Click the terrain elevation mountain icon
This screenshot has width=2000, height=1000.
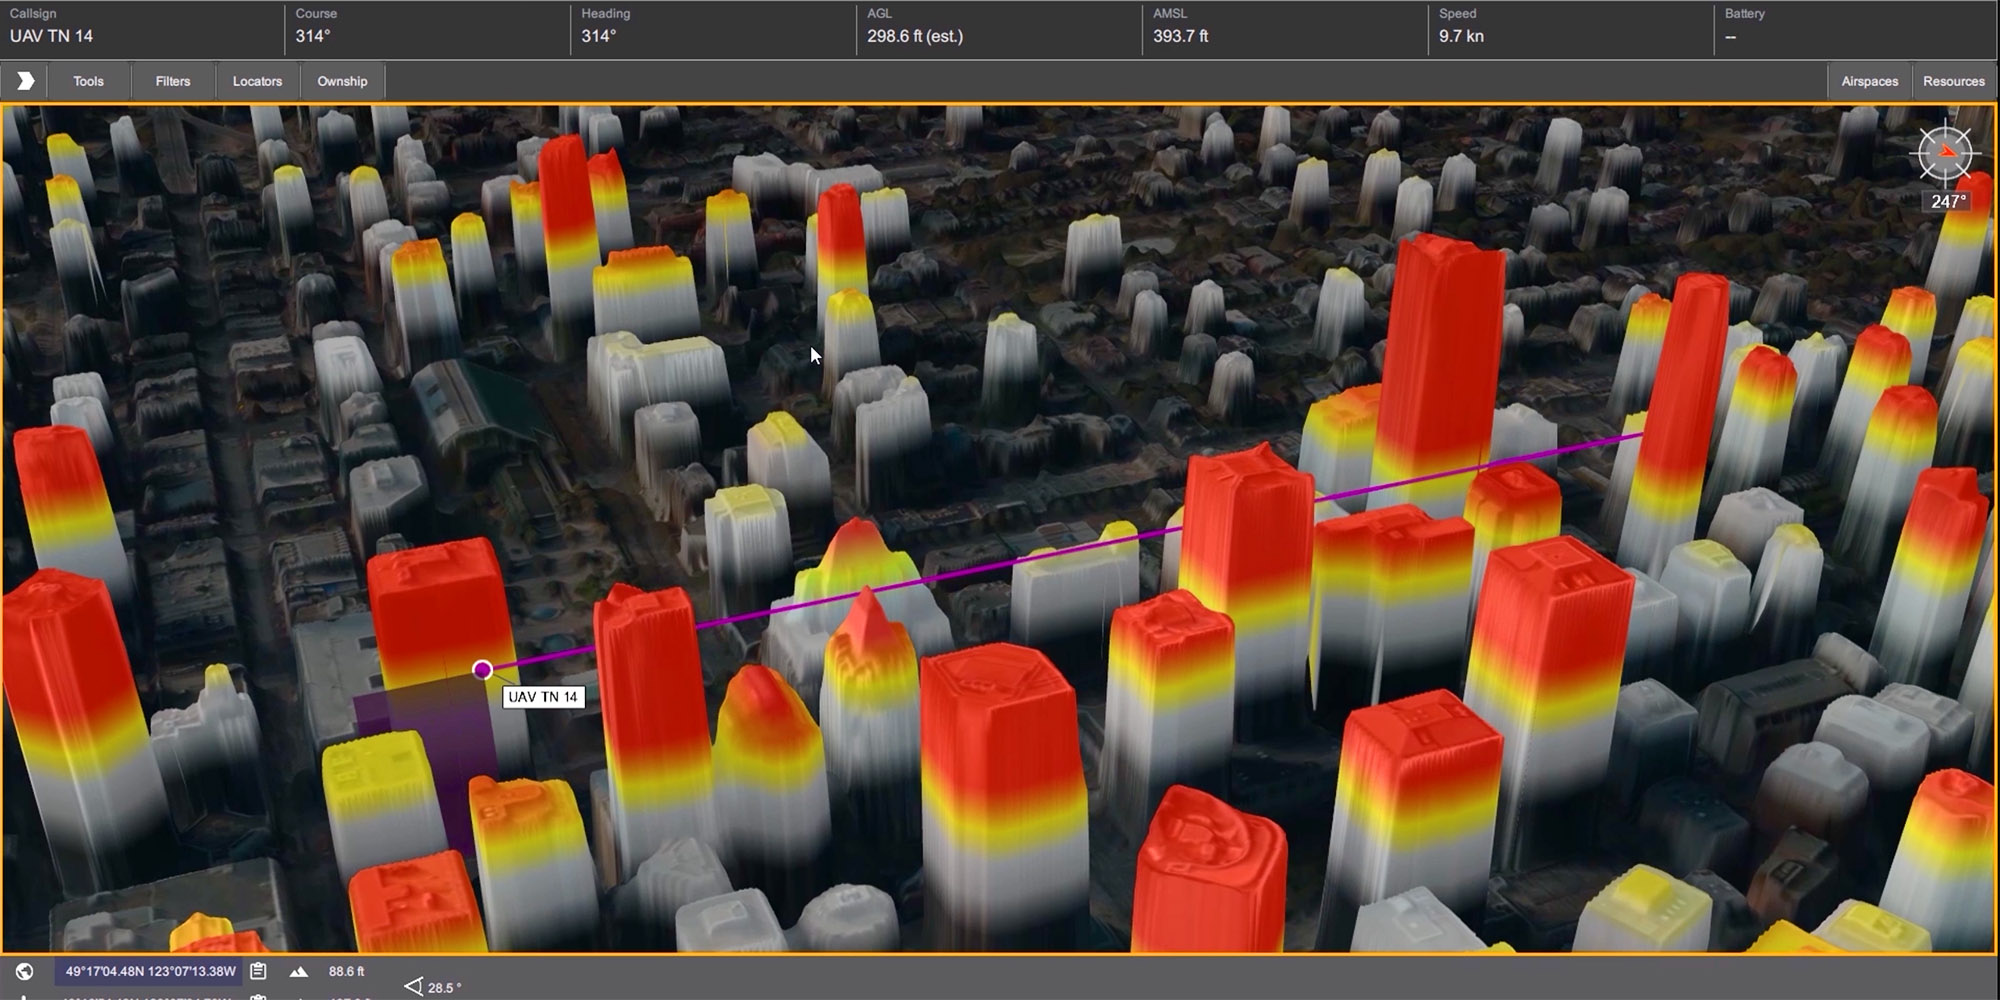tap(298, 971)
